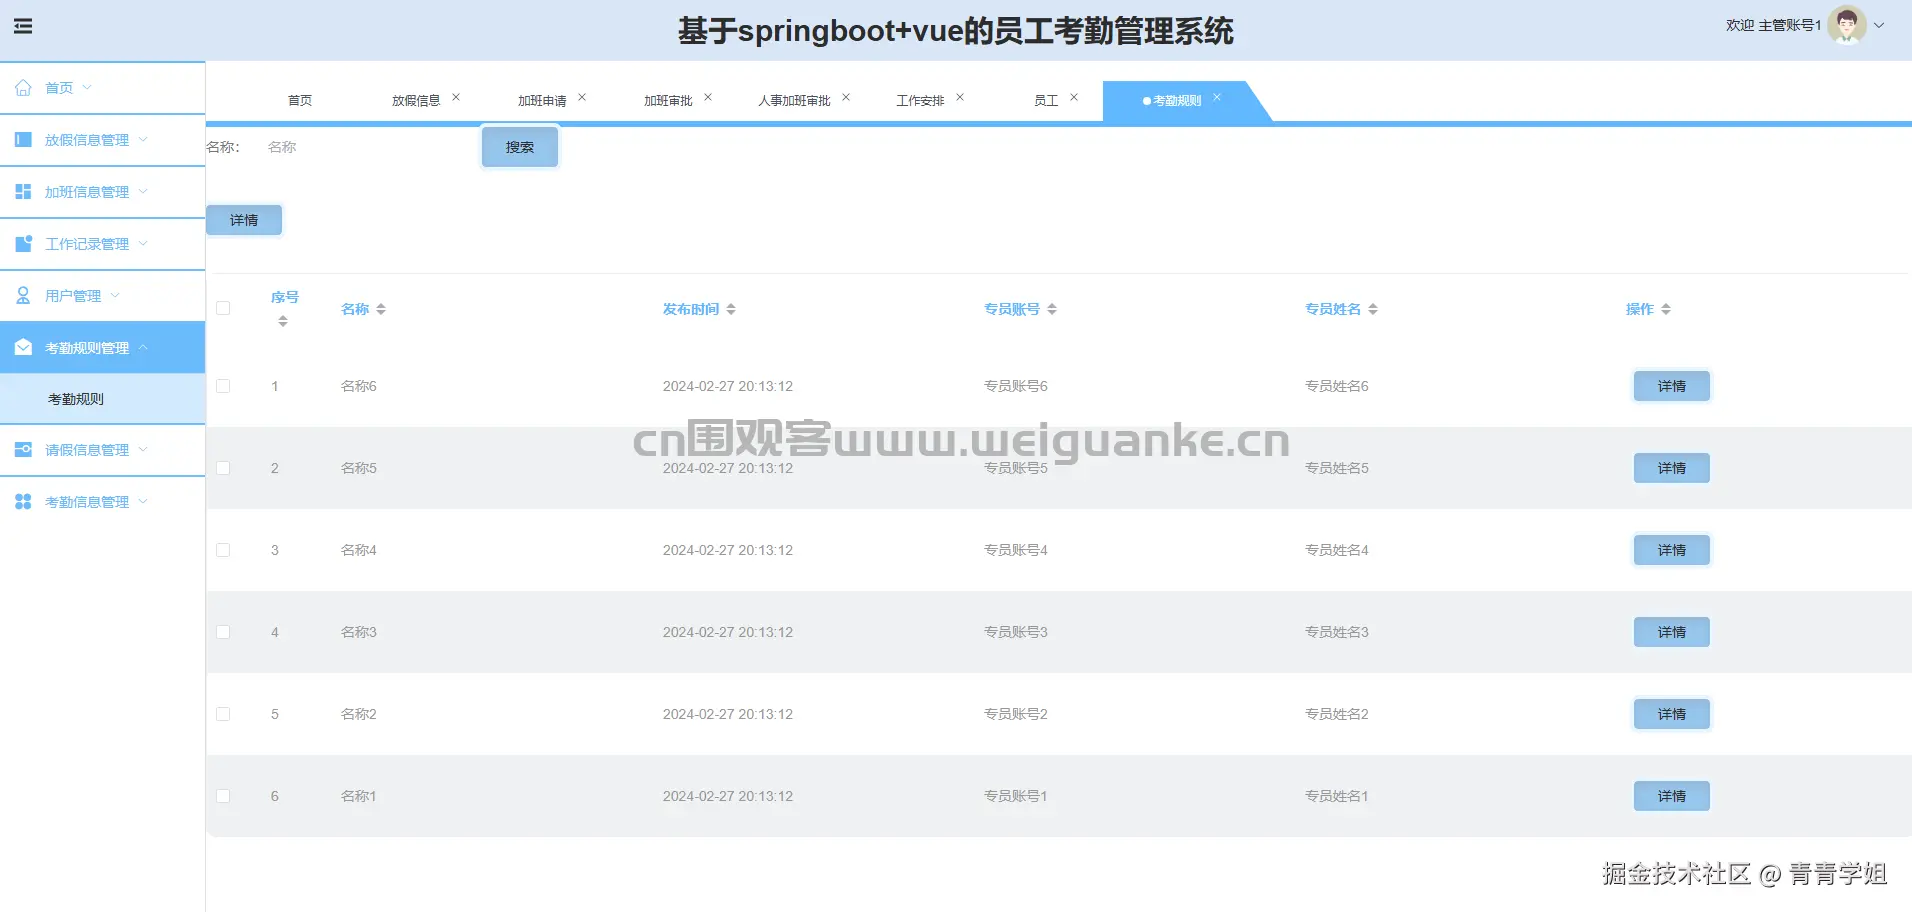Close the 放假信息 tab
This screenshot has width=1912, height=912.
click(x=456, y=97)
